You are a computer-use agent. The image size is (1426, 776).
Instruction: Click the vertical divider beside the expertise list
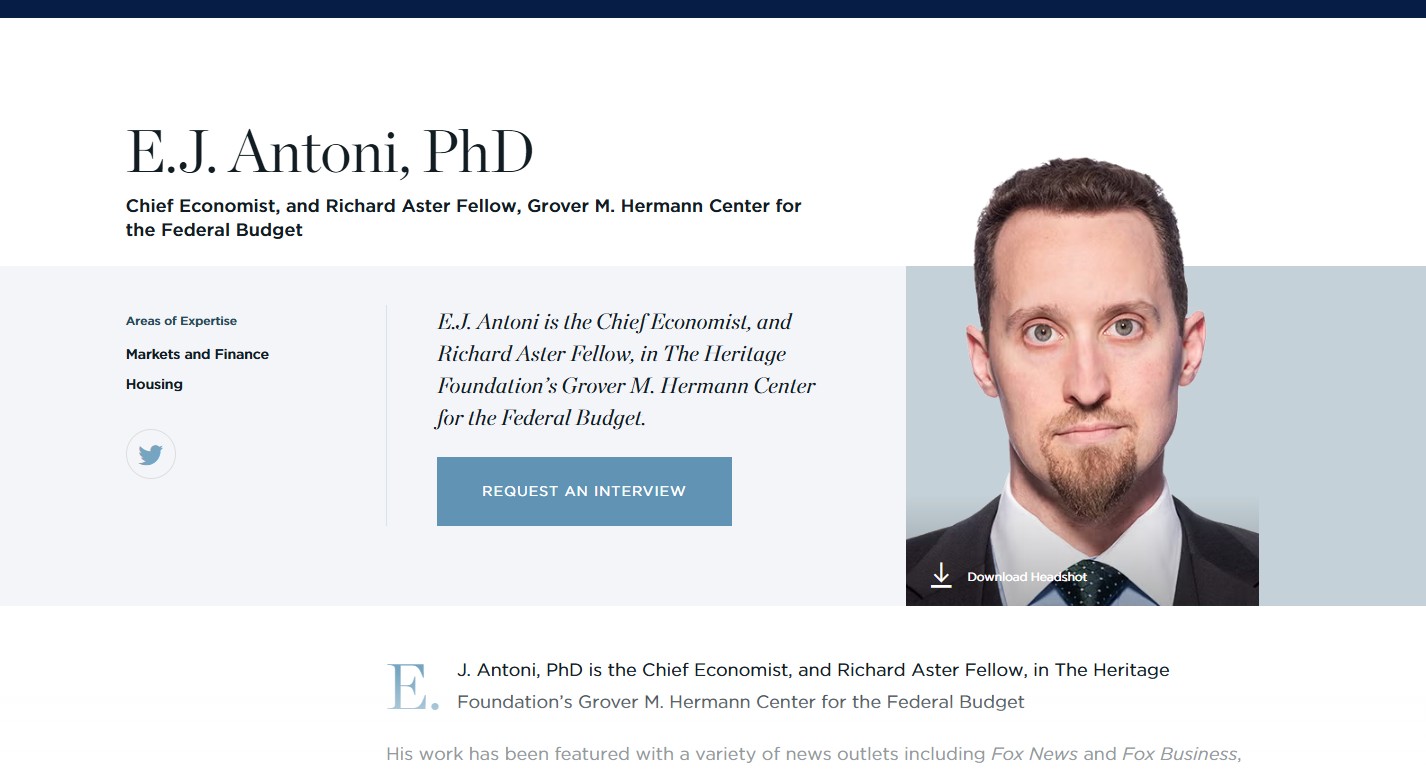386,415
